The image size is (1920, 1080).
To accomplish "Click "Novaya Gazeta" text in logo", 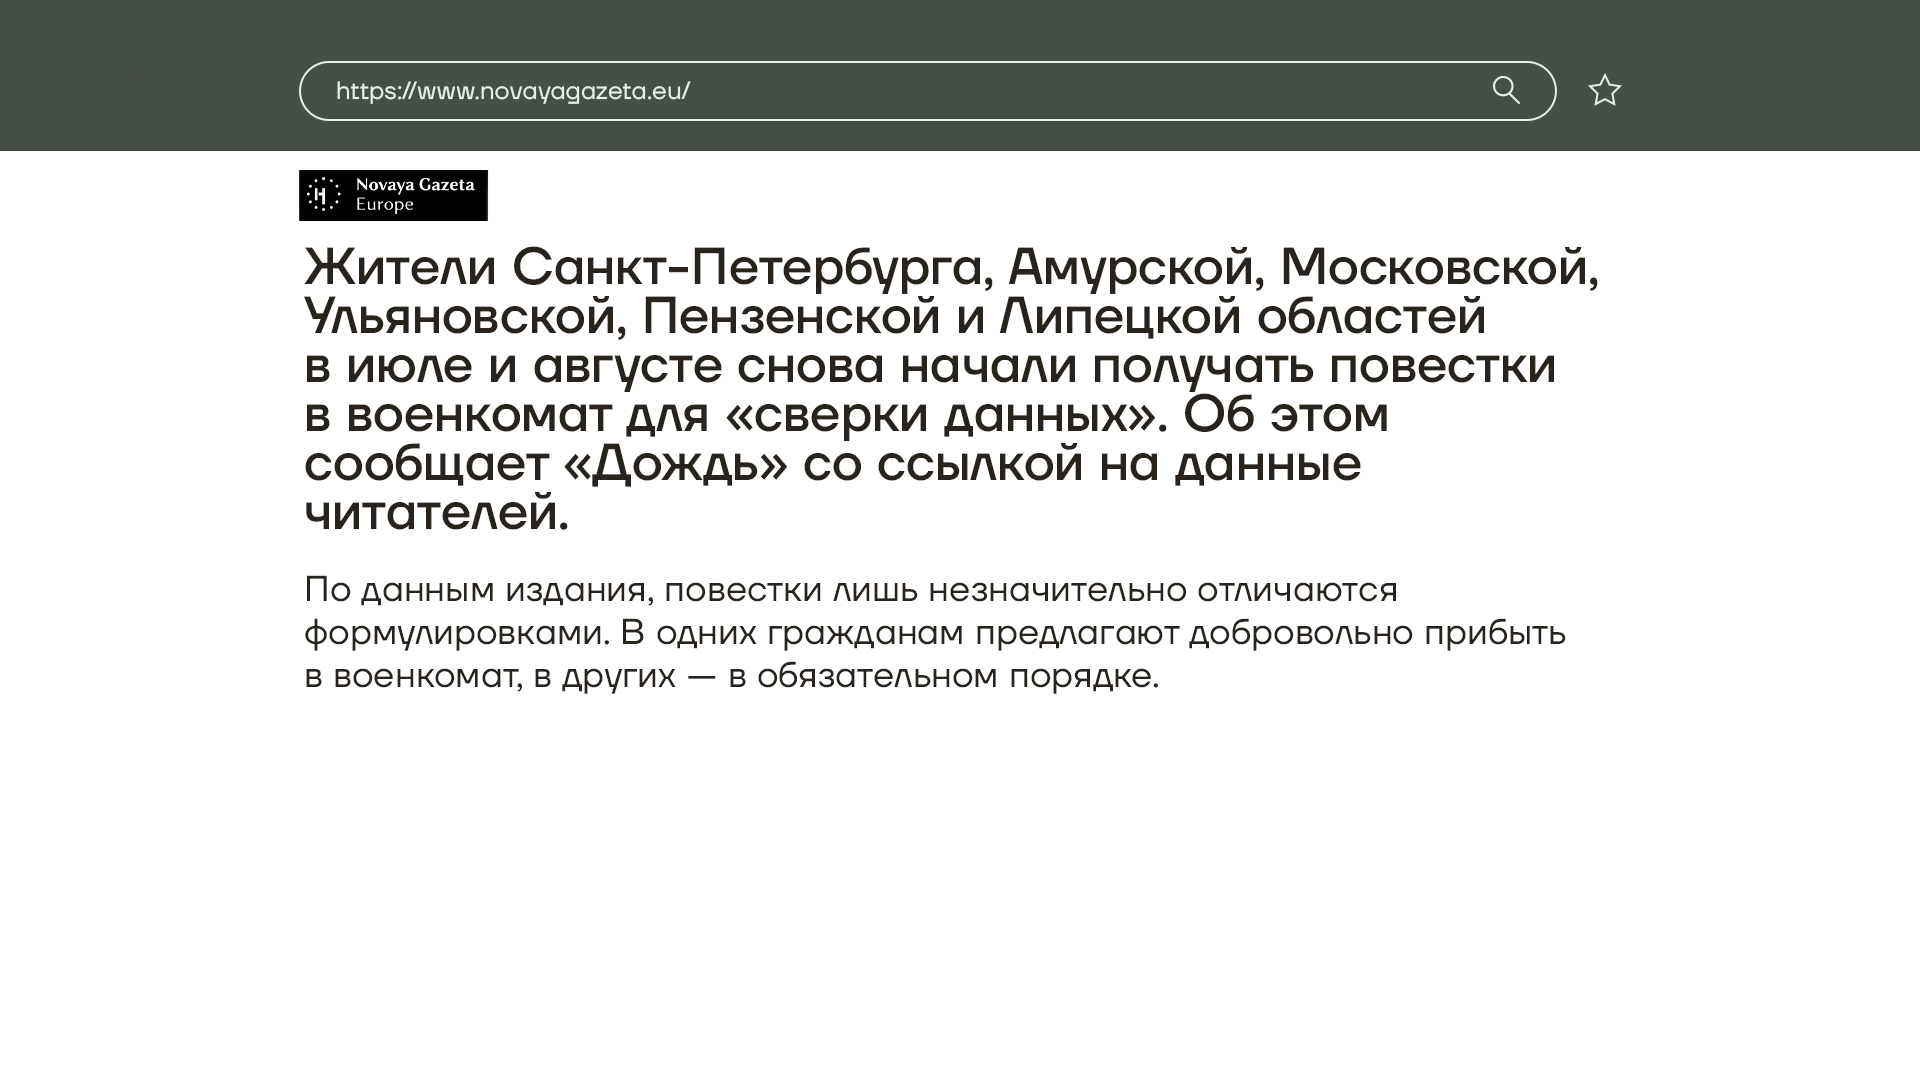I will [415, 185].
